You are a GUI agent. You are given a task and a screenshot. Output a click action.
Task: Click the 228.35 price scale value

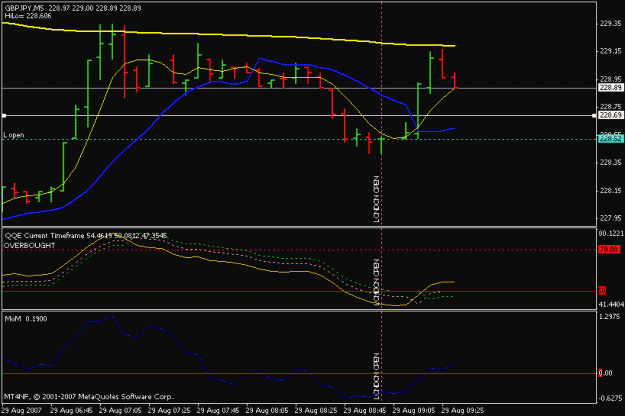pyautogui.click(x=610, y=163)
